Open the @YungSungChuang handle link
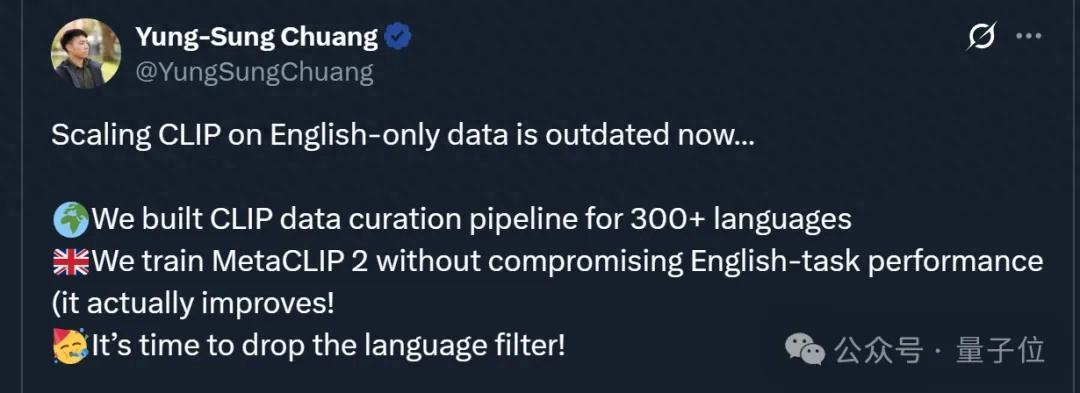The image size is (1080, 393). (254, 72)
